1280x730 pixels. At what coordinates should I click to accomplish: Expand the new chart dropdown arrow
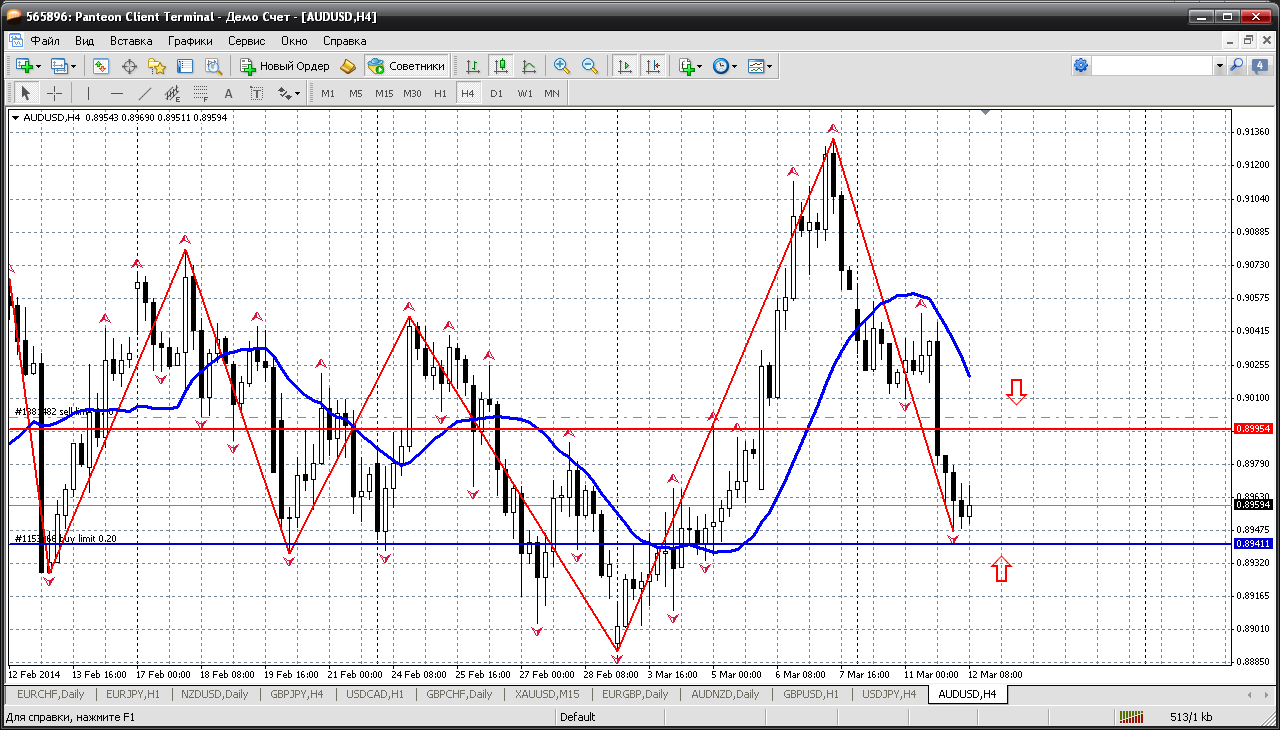(x=38, y=67)
